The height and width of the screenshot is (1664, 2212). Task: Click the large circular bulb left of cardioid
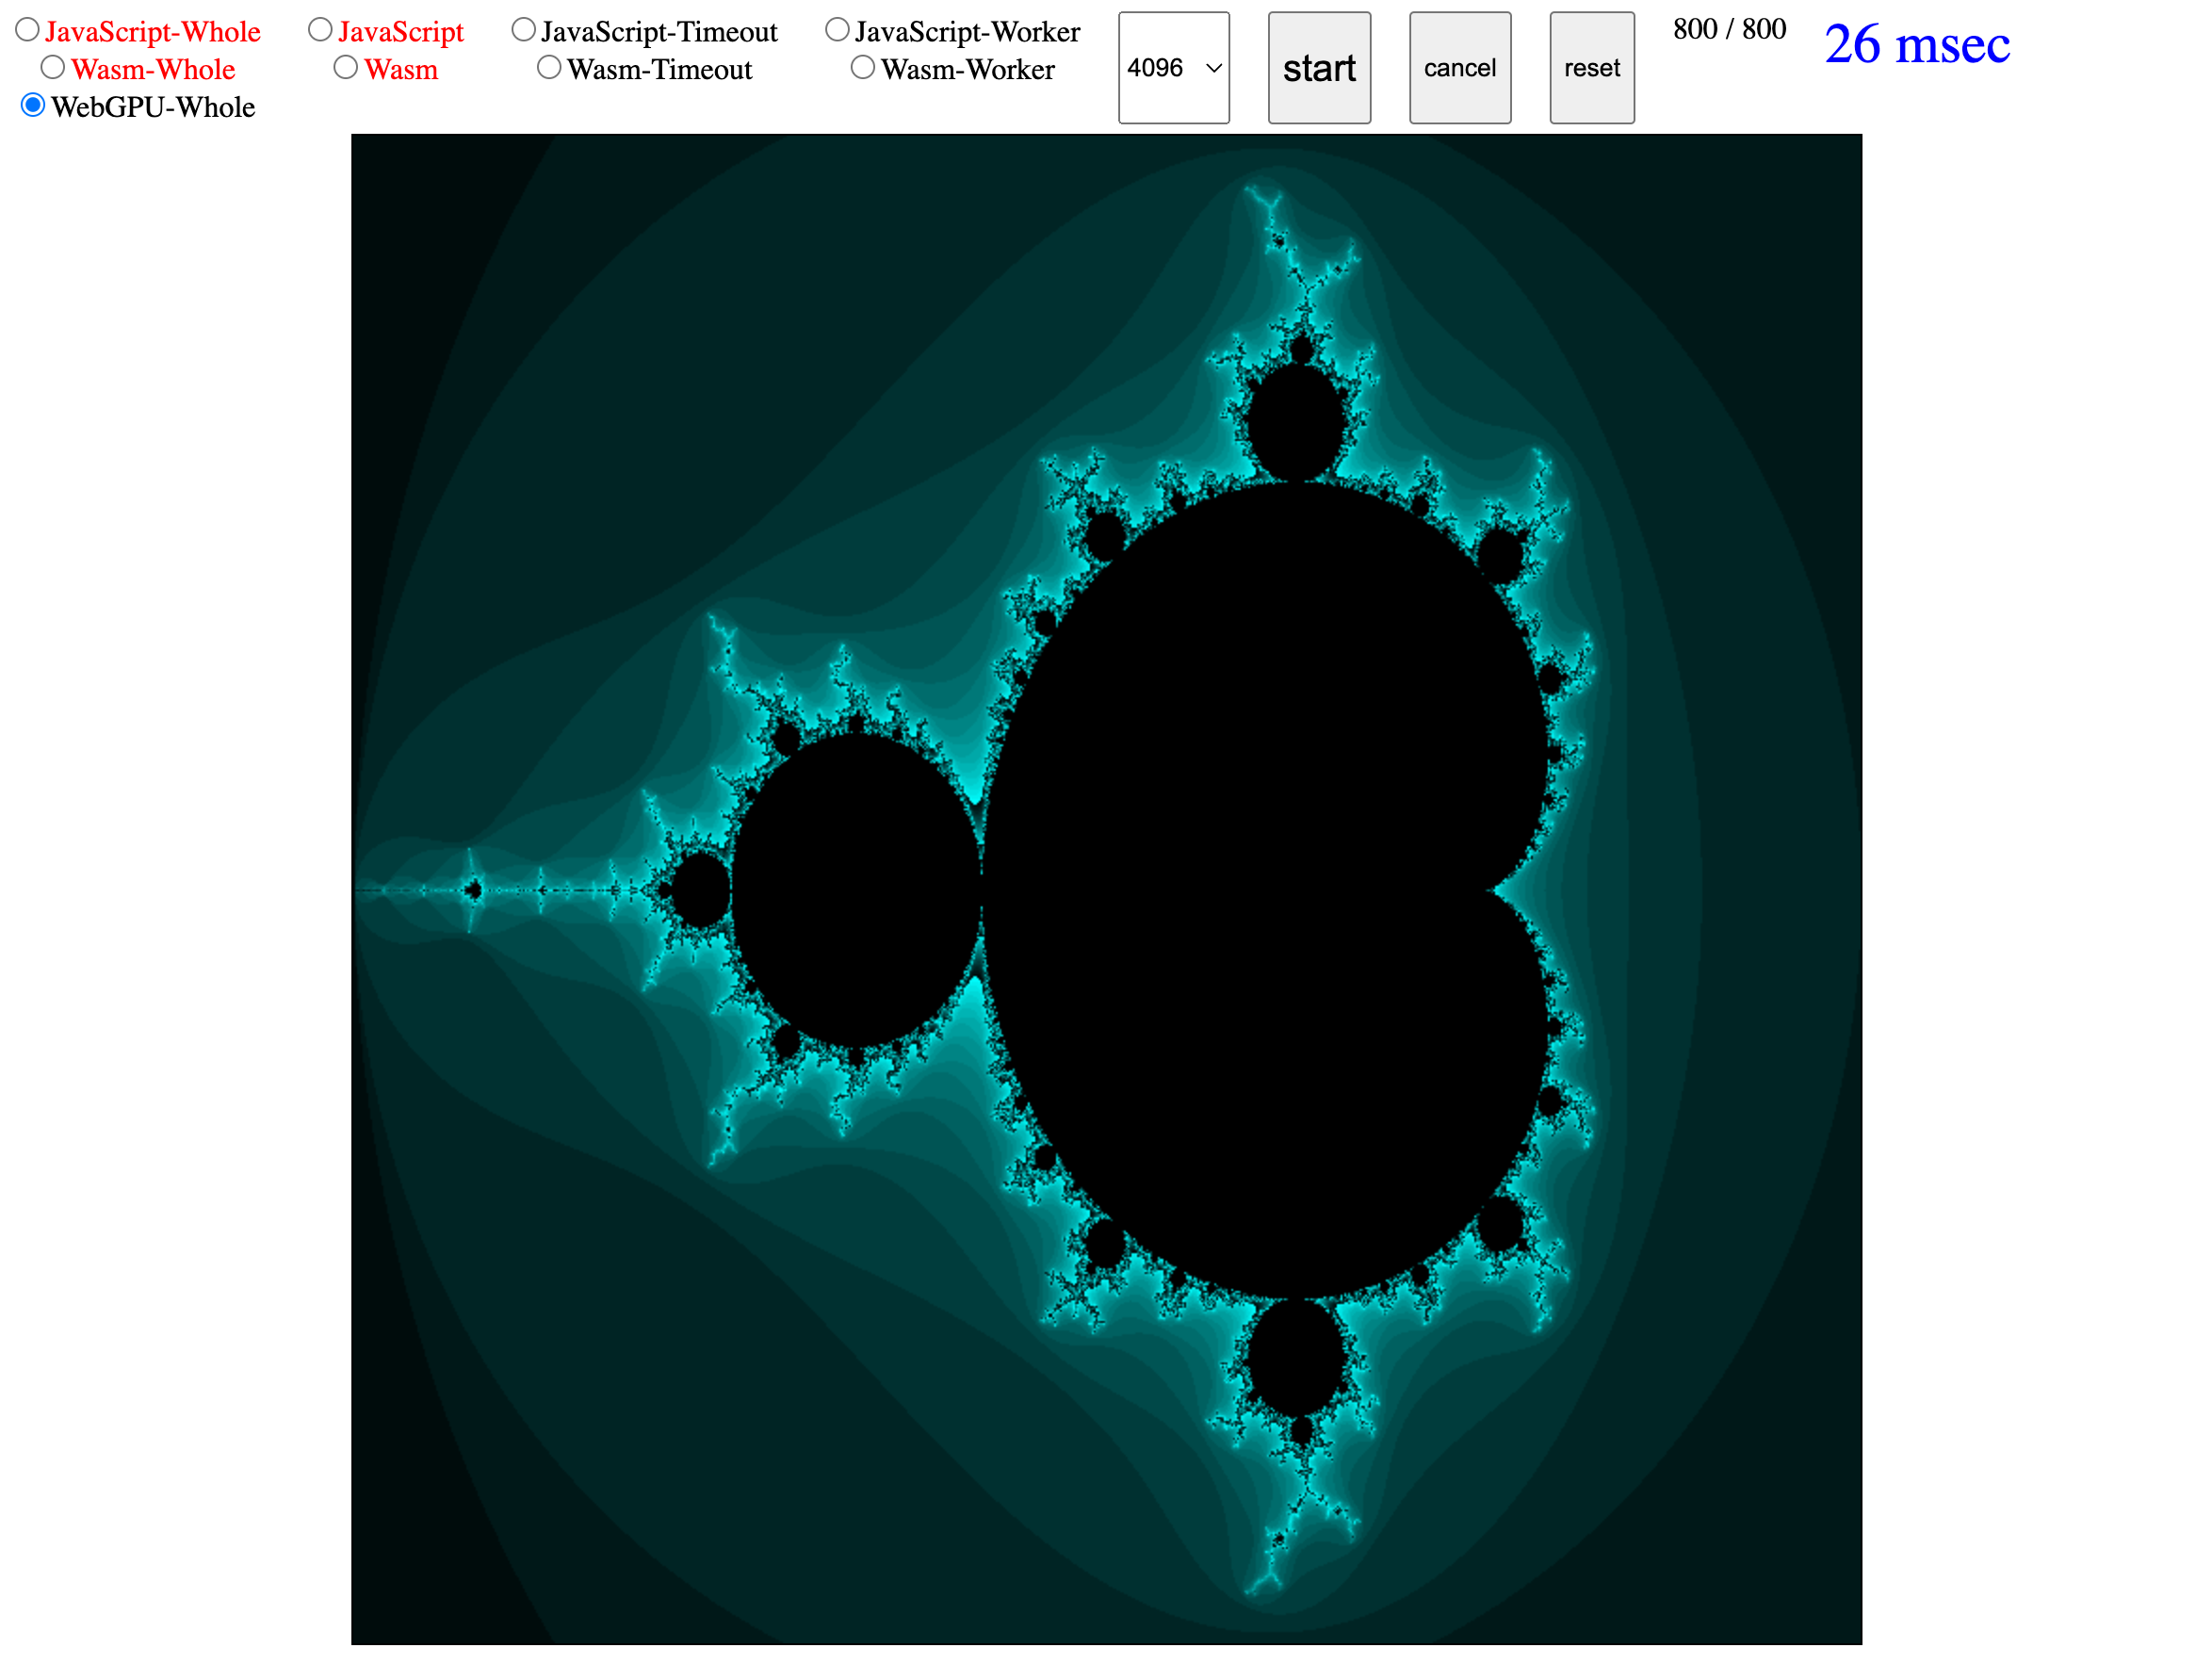[x=856, y=889]
